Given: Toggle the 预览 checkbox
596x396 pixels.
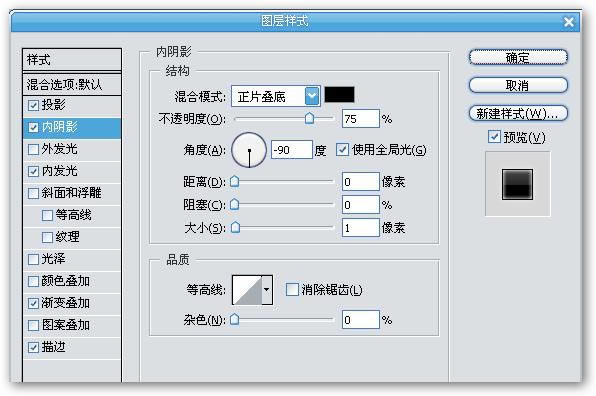Looking at the screenshot, I should (494, 137).
